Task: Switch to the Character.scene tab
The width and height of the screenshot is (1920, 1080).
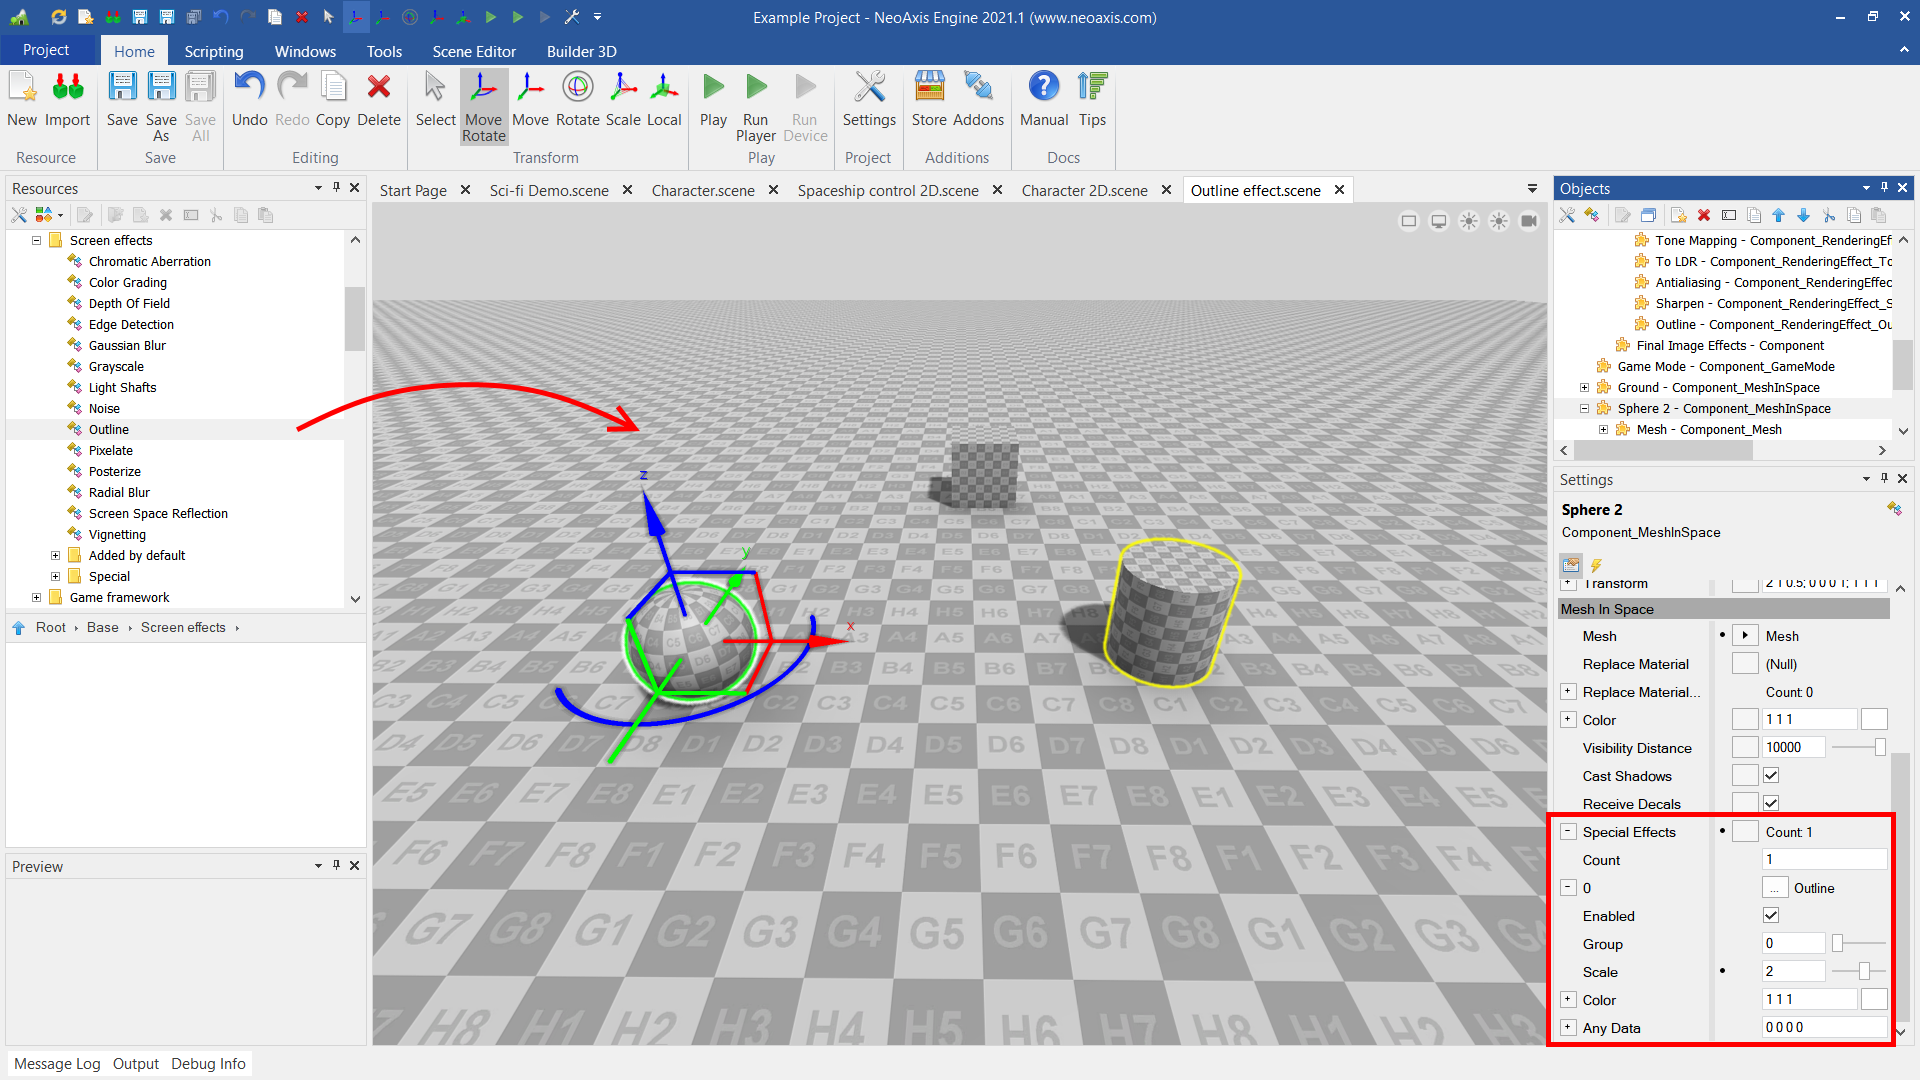Action: (703, 190)
